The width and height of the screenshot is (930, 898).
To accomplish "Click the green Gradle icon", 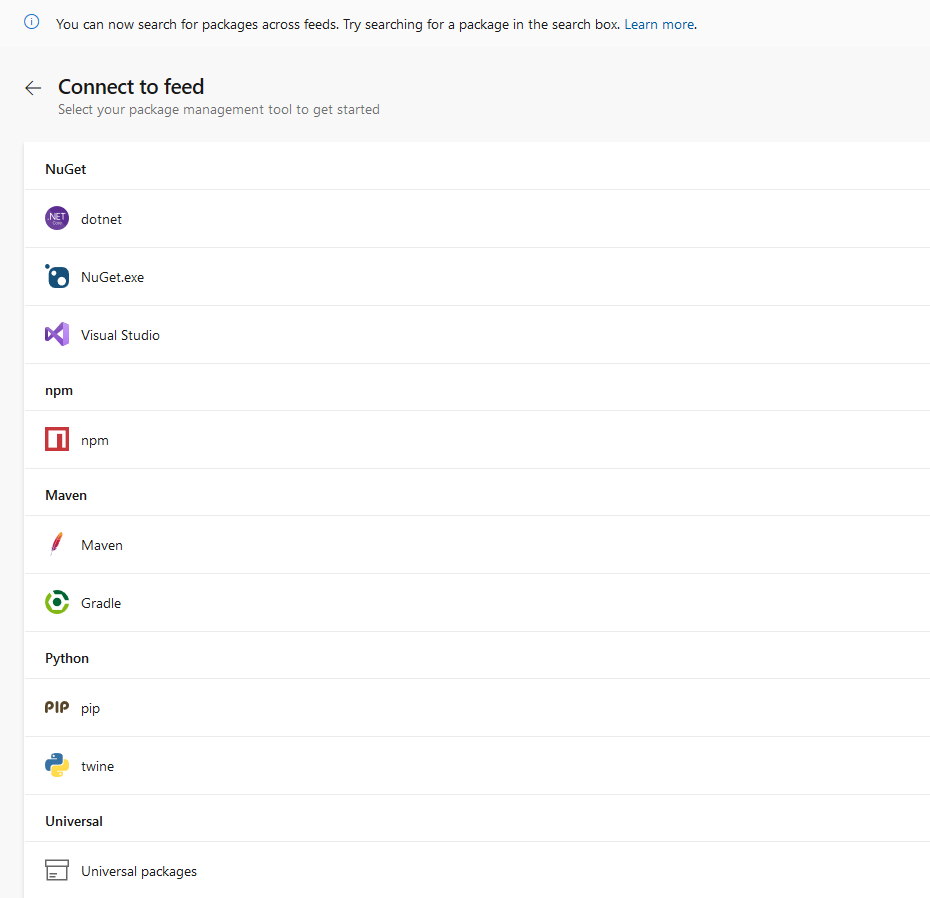I will coord(57,603).
